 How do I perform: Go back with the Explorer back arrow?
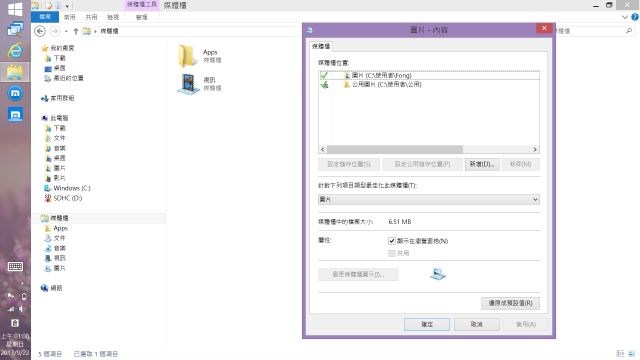[x=40, y=31]
